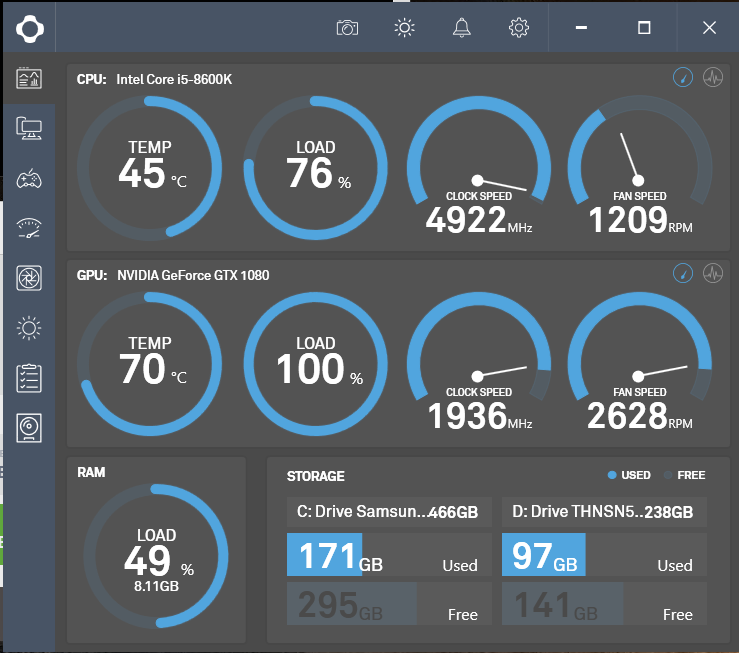This screenshot has width=739, height=653.
Task: Open the overclocking speedometer sidebar icon
Action: [x=29, y=229]
